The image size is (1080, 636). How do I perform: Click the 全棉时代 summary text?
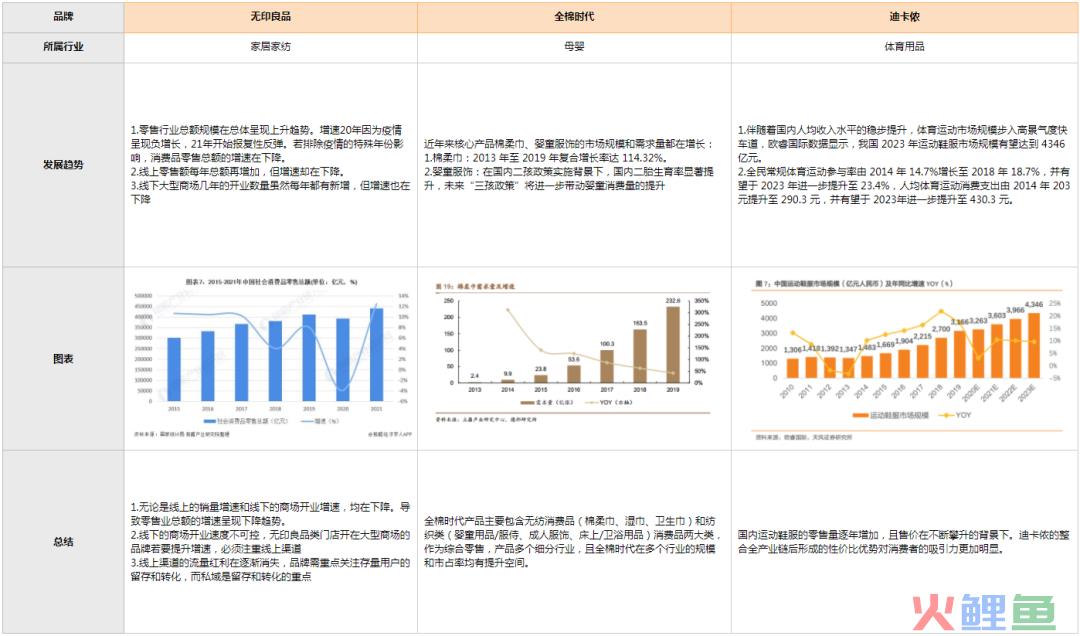(x=572, y=542)
